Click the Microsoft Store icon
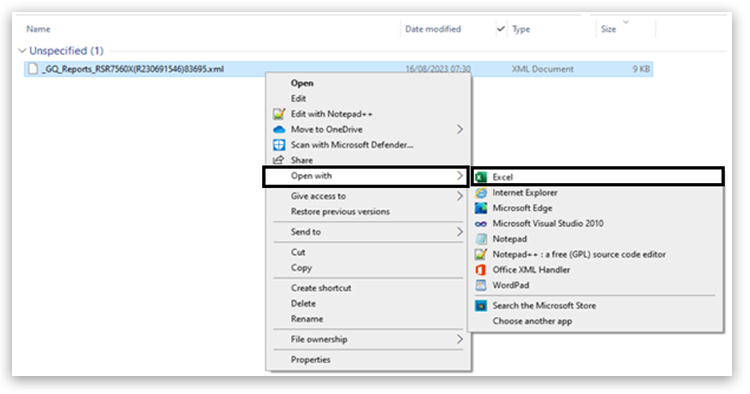The image size is (750, 394). pyautogui.click(x=481, y=306)
